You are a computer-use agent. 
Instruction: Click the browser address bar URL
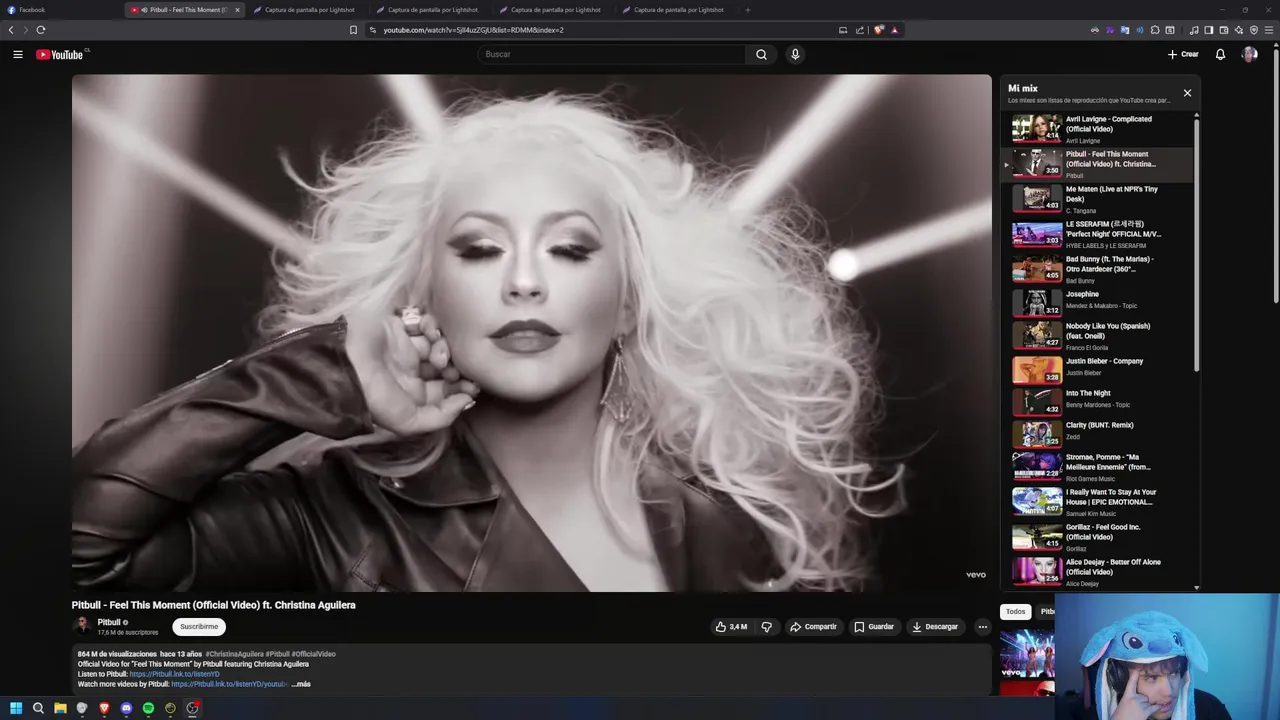473,30
